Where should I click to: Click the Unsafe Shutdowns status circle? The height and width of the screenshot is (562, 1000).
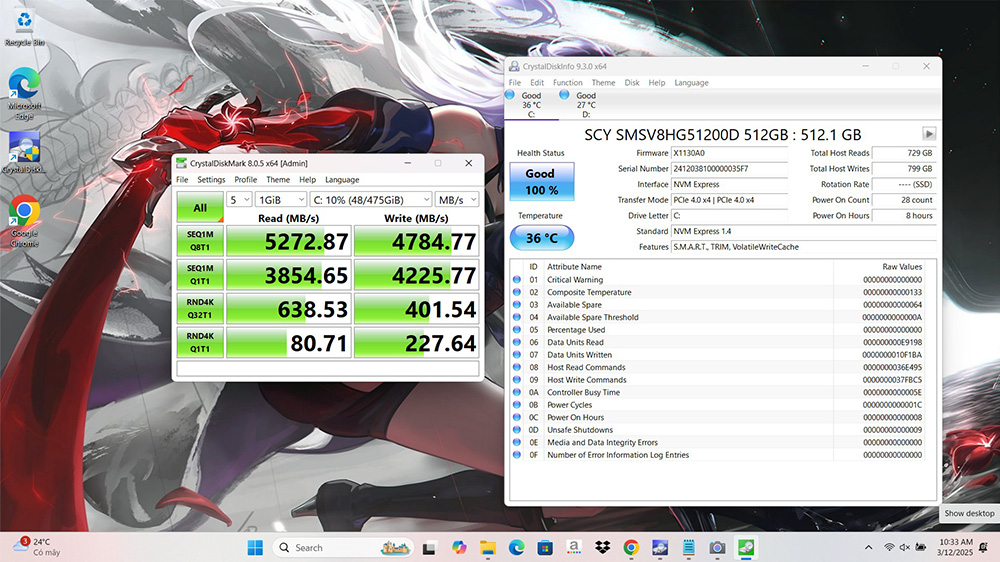coord(517,430)
